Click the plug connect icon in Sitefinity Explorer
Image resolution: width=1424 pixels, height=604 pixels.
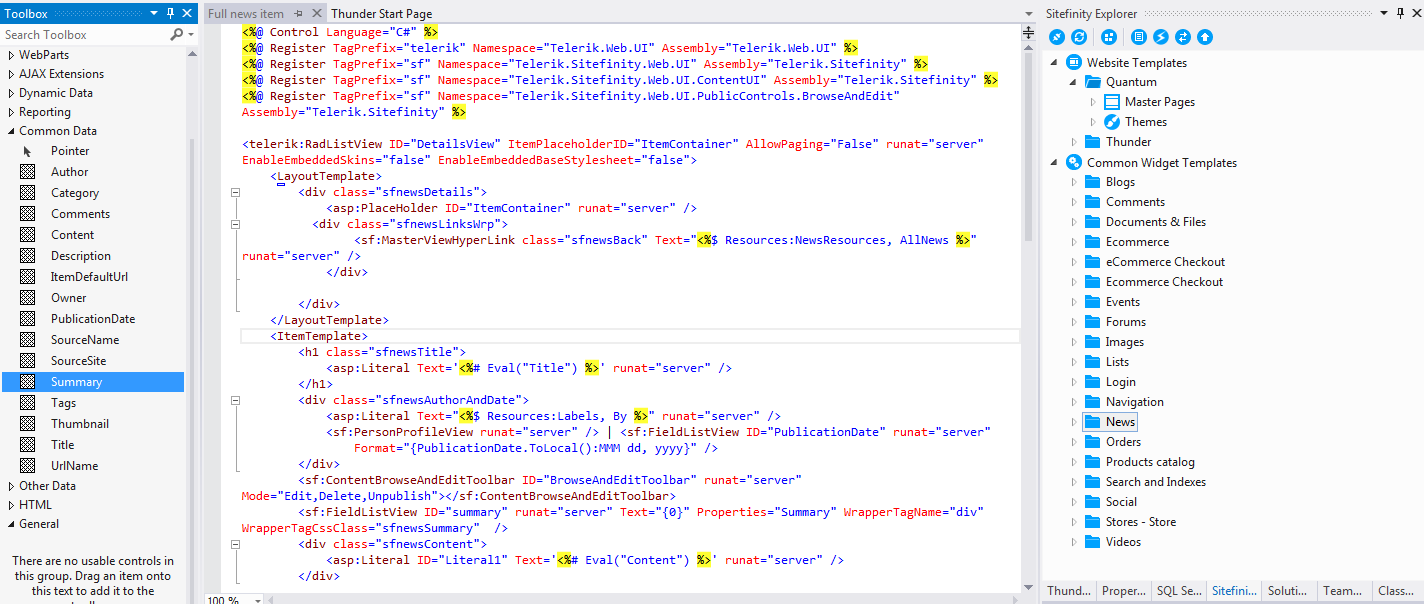coord(1057,37)
